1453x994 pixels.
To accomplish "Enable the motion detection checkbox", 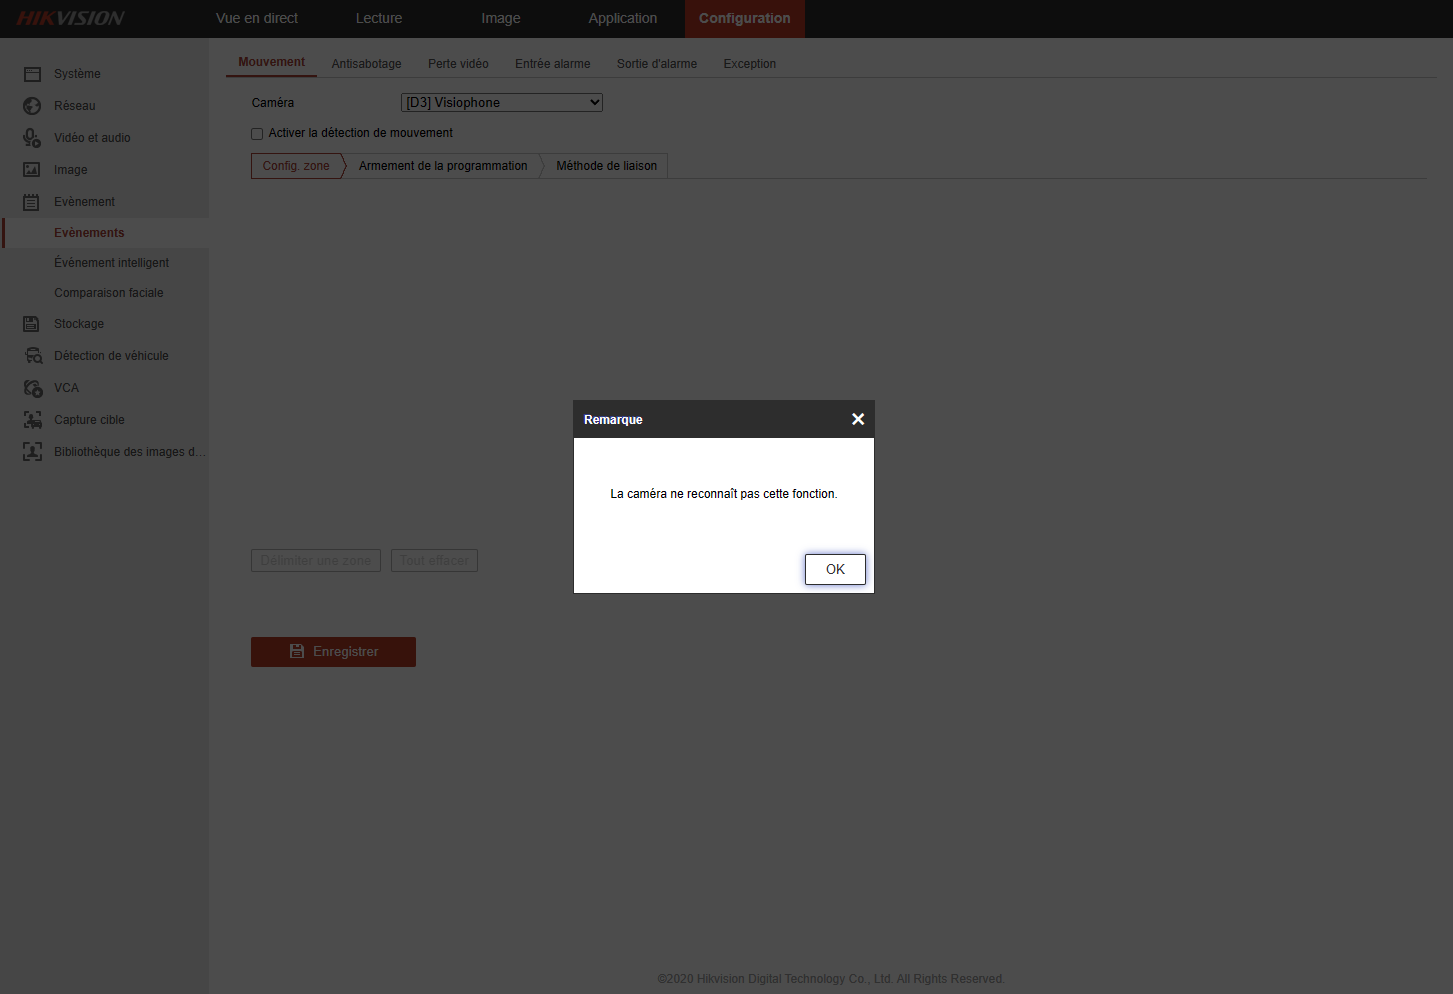I will point(257,134).
